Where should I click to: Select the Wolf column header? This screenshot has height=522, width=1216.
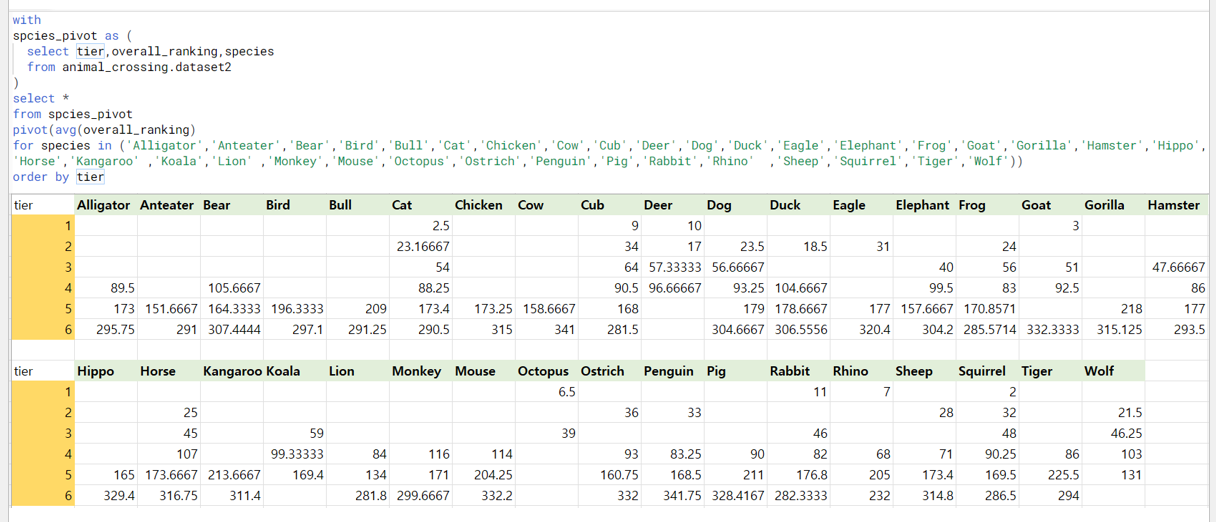coord(1099,371)
